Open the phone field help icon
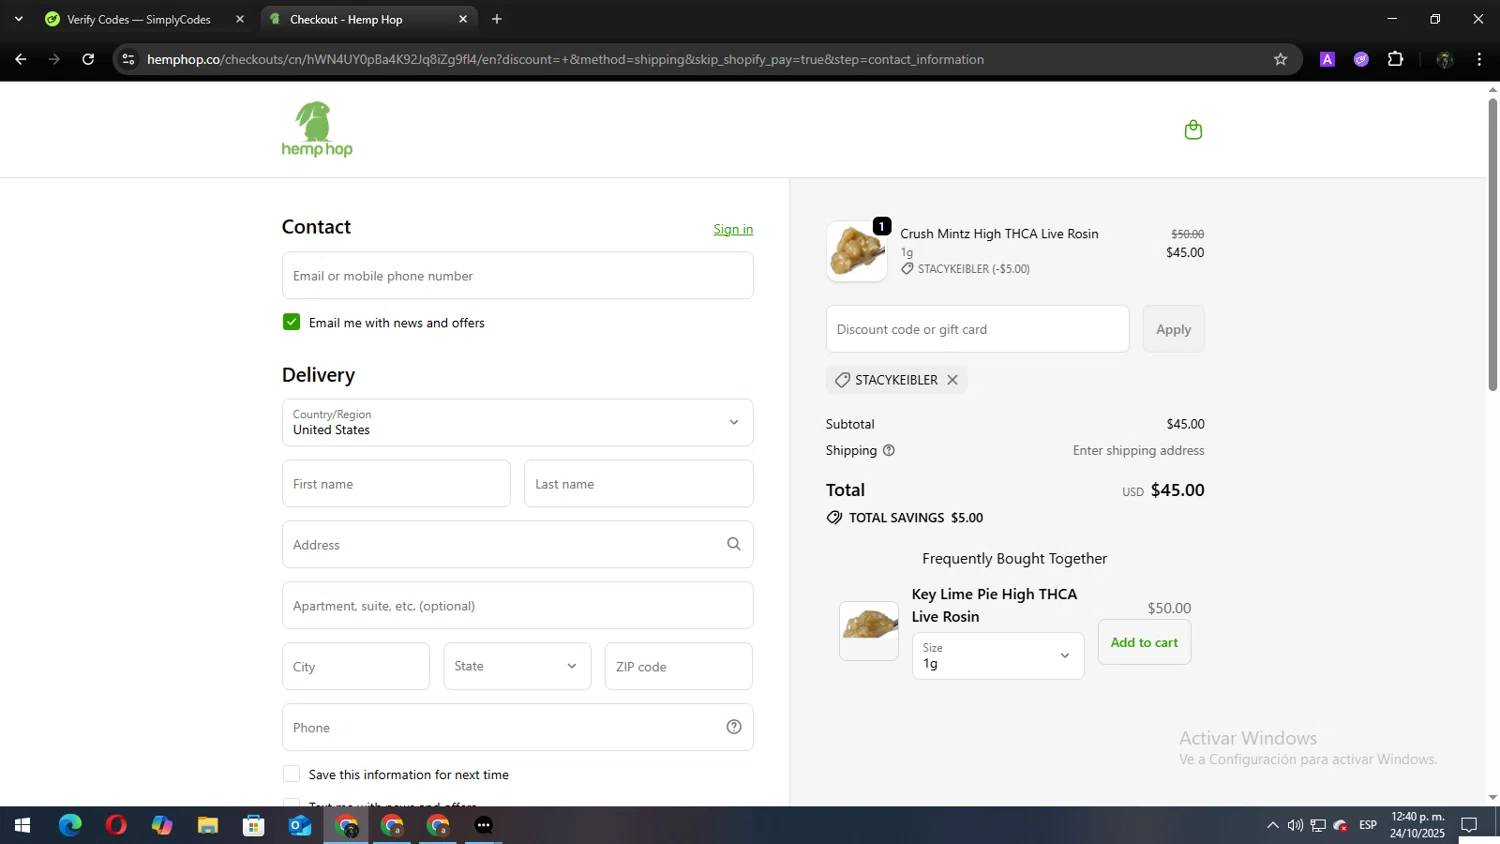Viewport: 1500px width, 844px height. [x=734, y=727]
